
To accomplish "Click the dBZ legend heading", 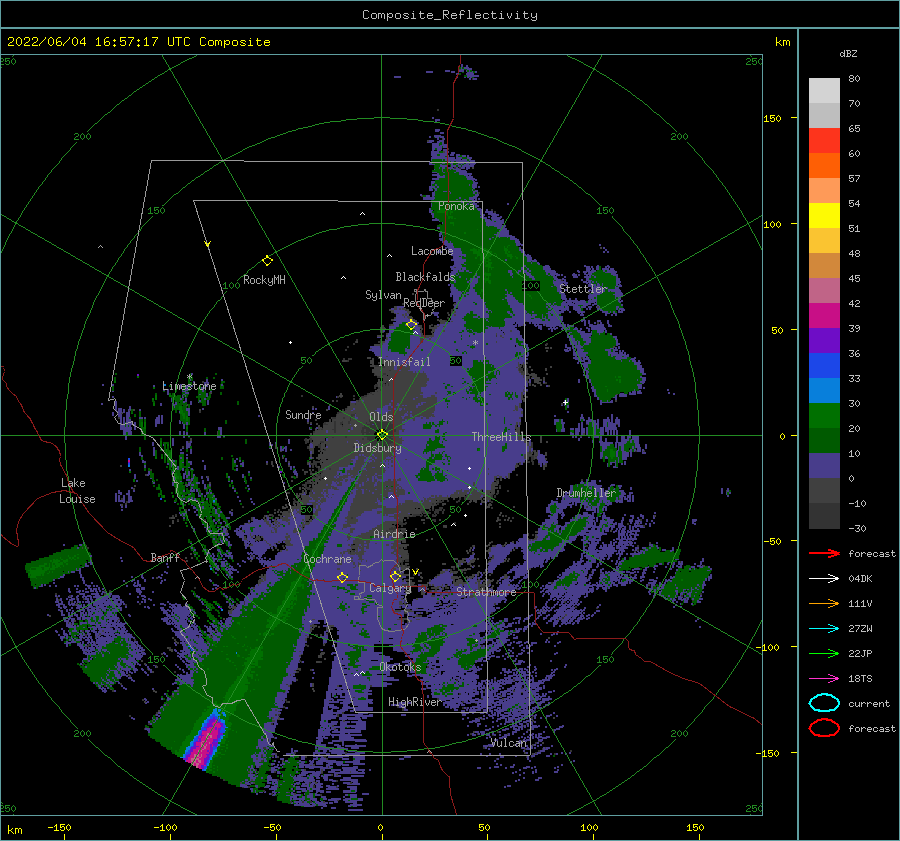I will click(848, 54).
